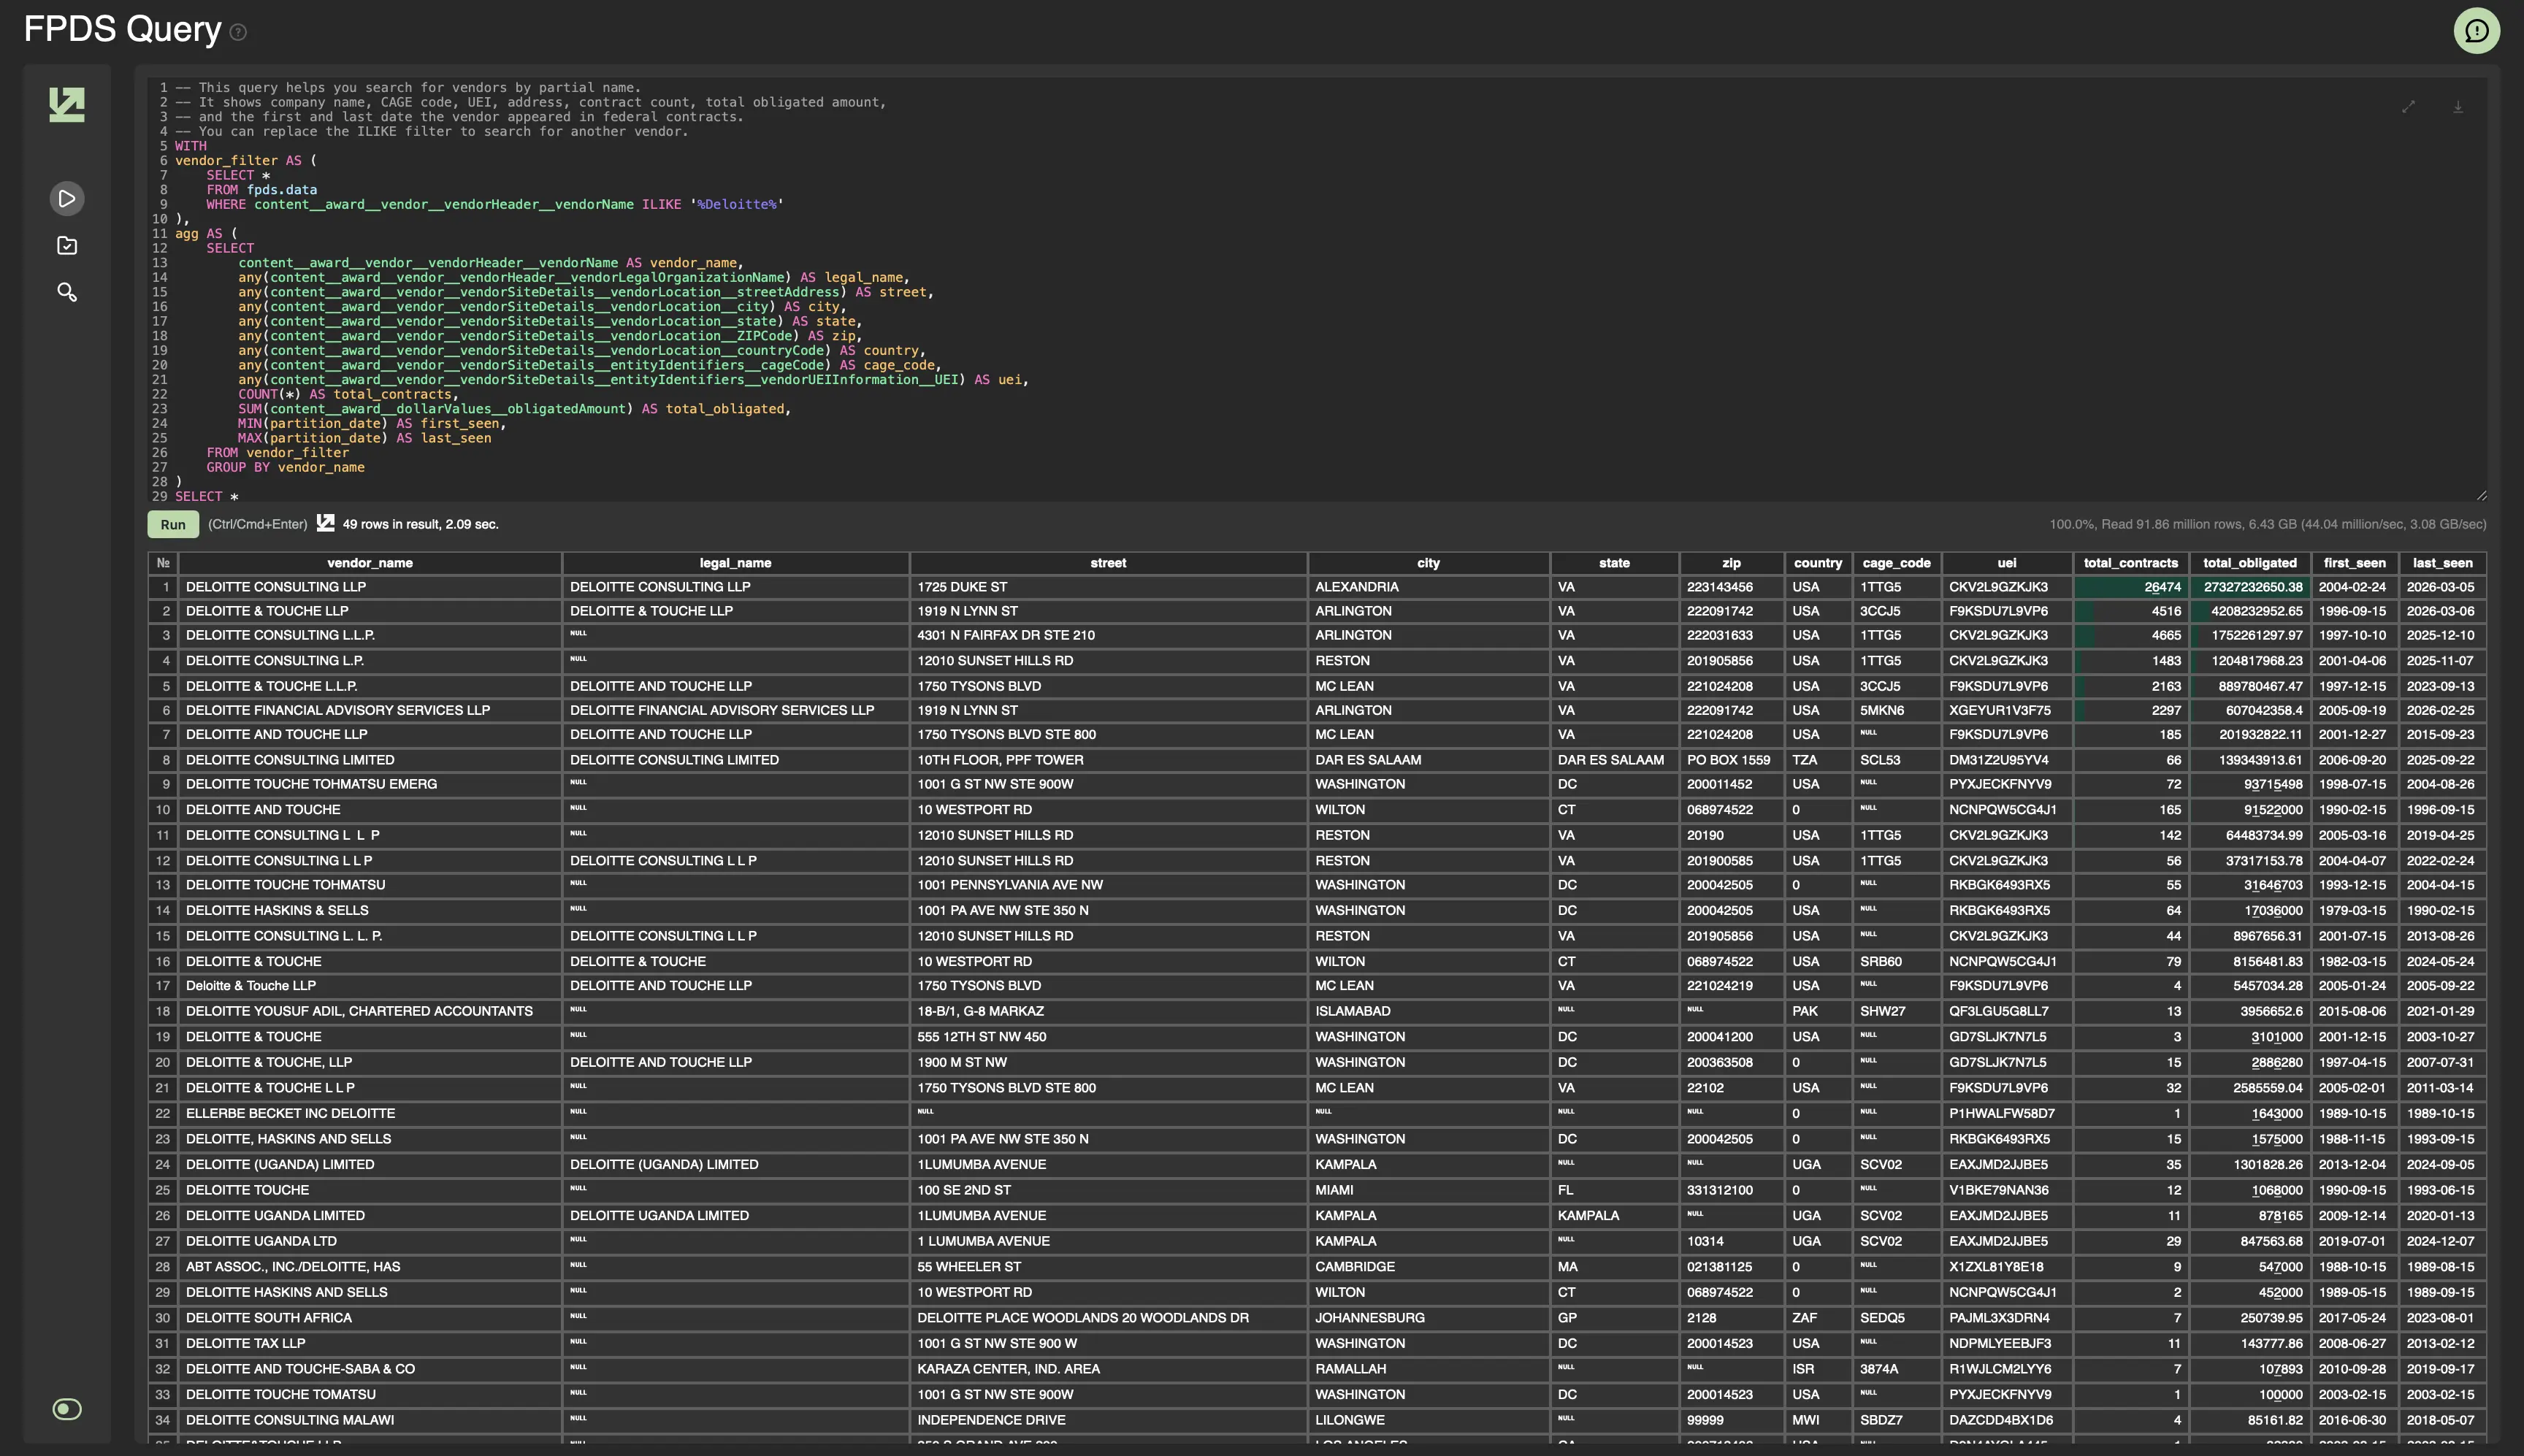
Task: Click street cell KARAZA CENTER, IND. AREA
Action: coord(1108,1369)
